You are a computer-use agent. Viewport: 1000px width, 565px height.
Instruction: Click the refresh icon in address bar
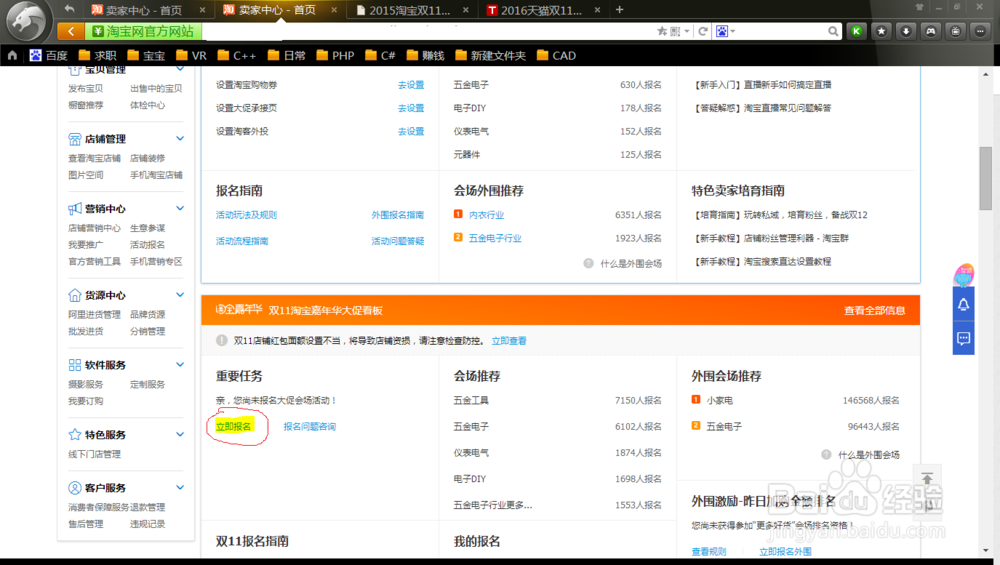[x=703, y=31]
